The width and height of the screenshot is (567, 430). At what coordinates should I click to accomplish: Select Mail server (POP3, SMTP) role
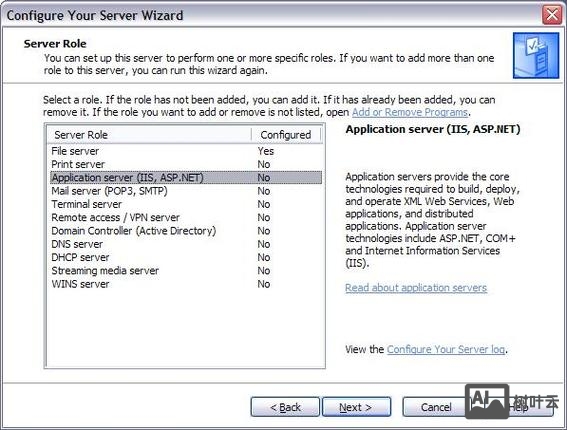pos(186,191)
